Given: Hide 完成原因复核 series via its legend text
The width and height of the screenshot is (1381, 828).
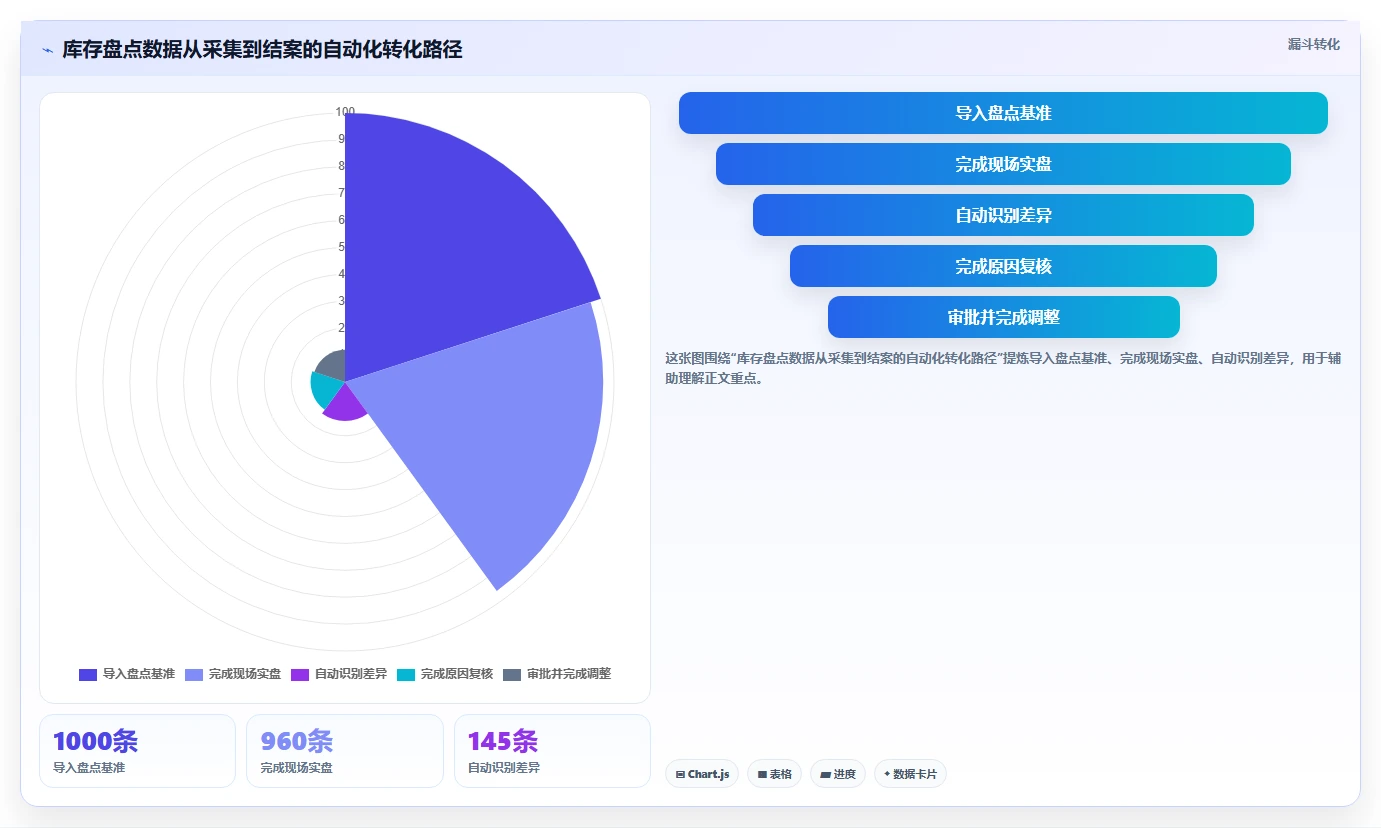Looking at the screenshot, I should pyautogui.click(x=457, y=674).
